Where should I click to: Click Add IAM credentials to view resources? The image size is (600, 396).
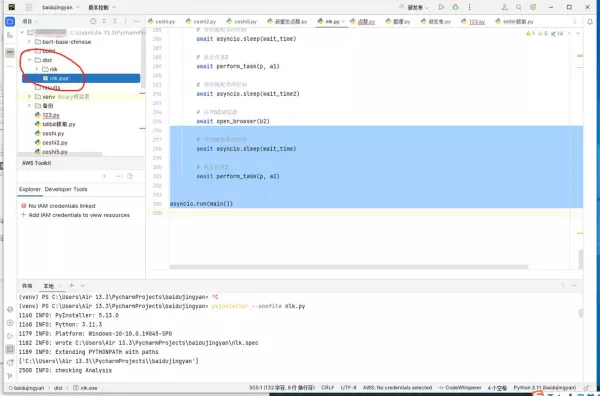pyautogui.click(x=79, y=215)
